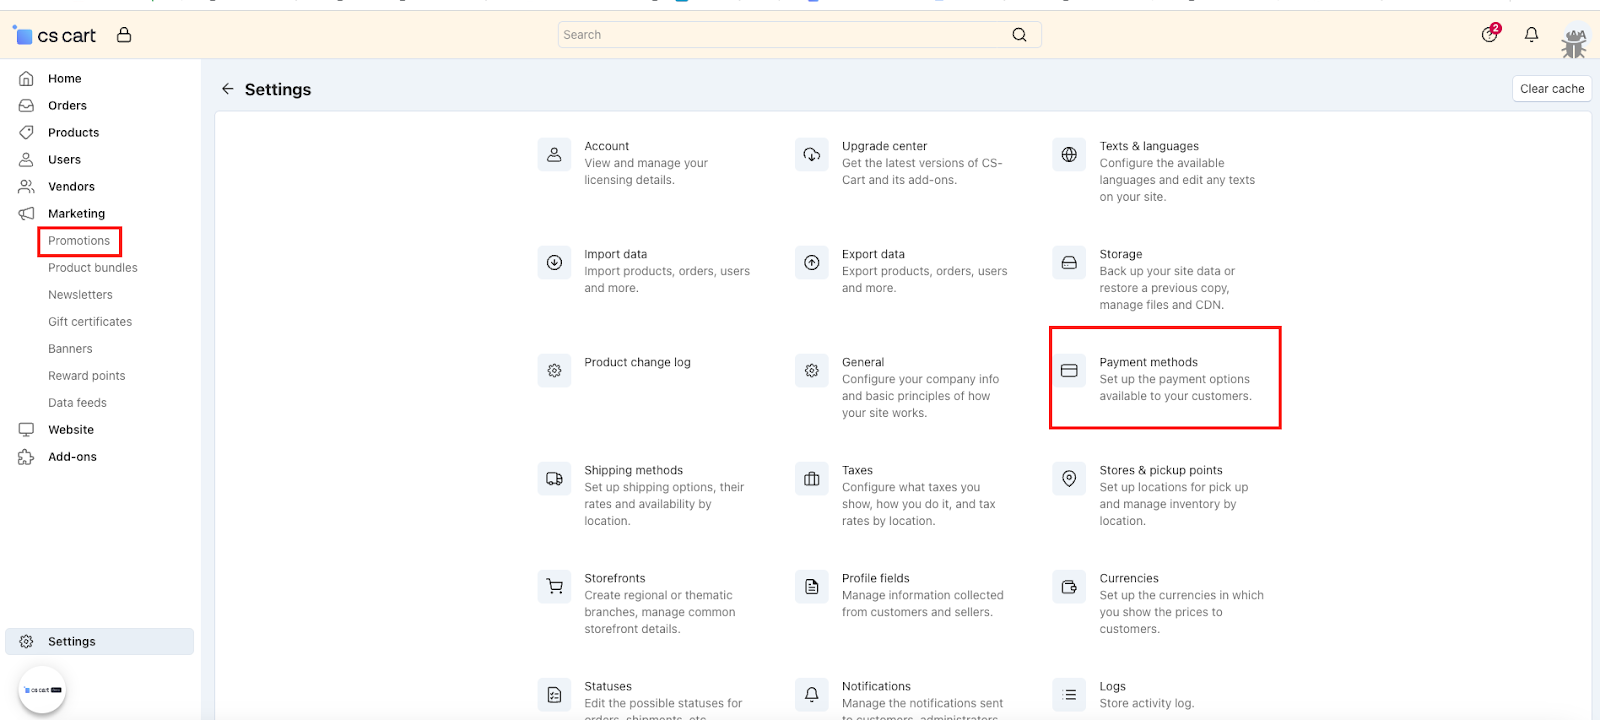Click the icon with red badge 2
This screenshot has height=720, width=1600.
(x=1490, y=34)
